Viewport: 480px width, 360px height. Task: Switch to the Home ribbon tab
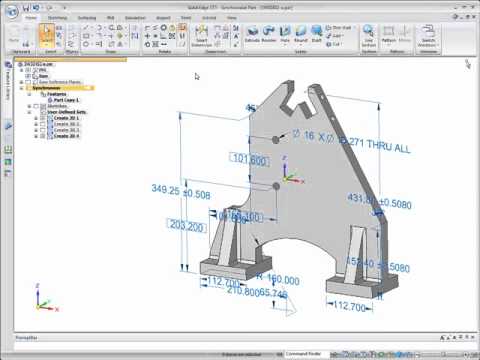coord(31,18)
